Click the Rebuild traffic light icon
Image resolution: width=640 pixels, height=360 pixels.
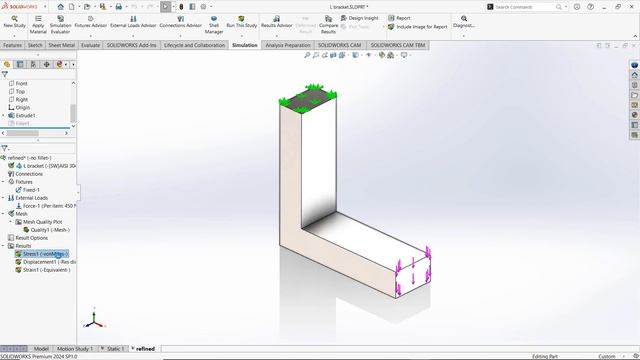point(181,7)
